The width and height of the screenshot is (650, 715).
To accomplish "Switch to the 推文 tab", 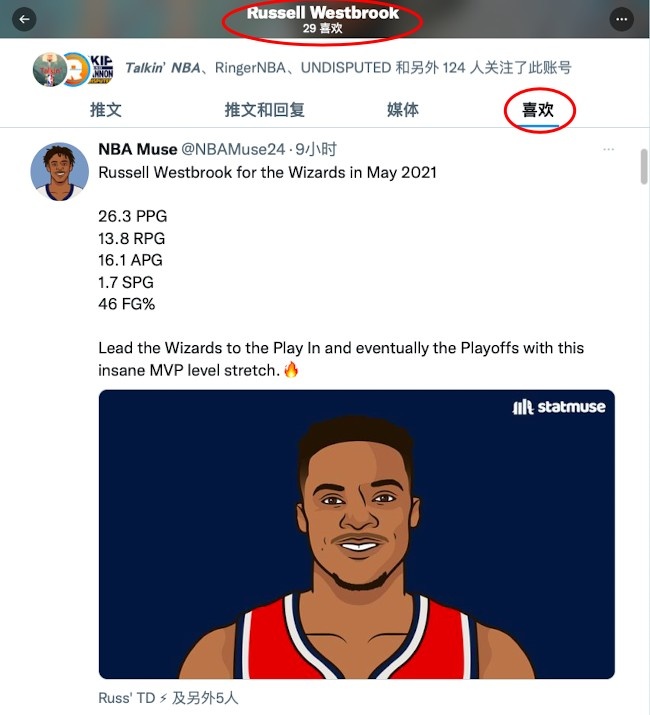I will click(105, 110).
